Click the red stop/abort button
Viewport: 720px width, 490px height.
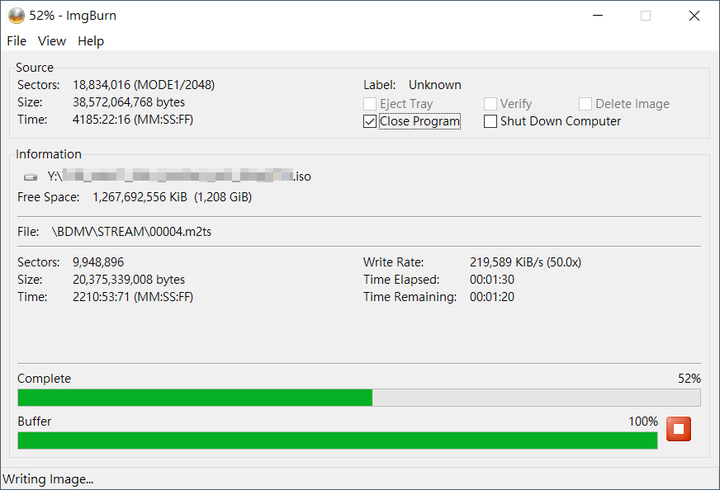point(678,429)
